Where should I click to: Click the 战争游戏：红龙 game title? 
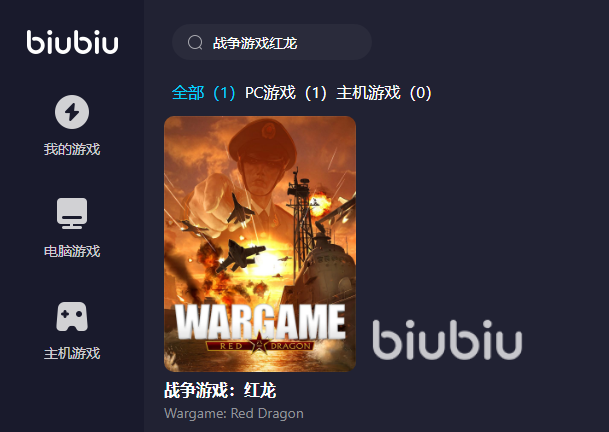click(x=220, y=390)
